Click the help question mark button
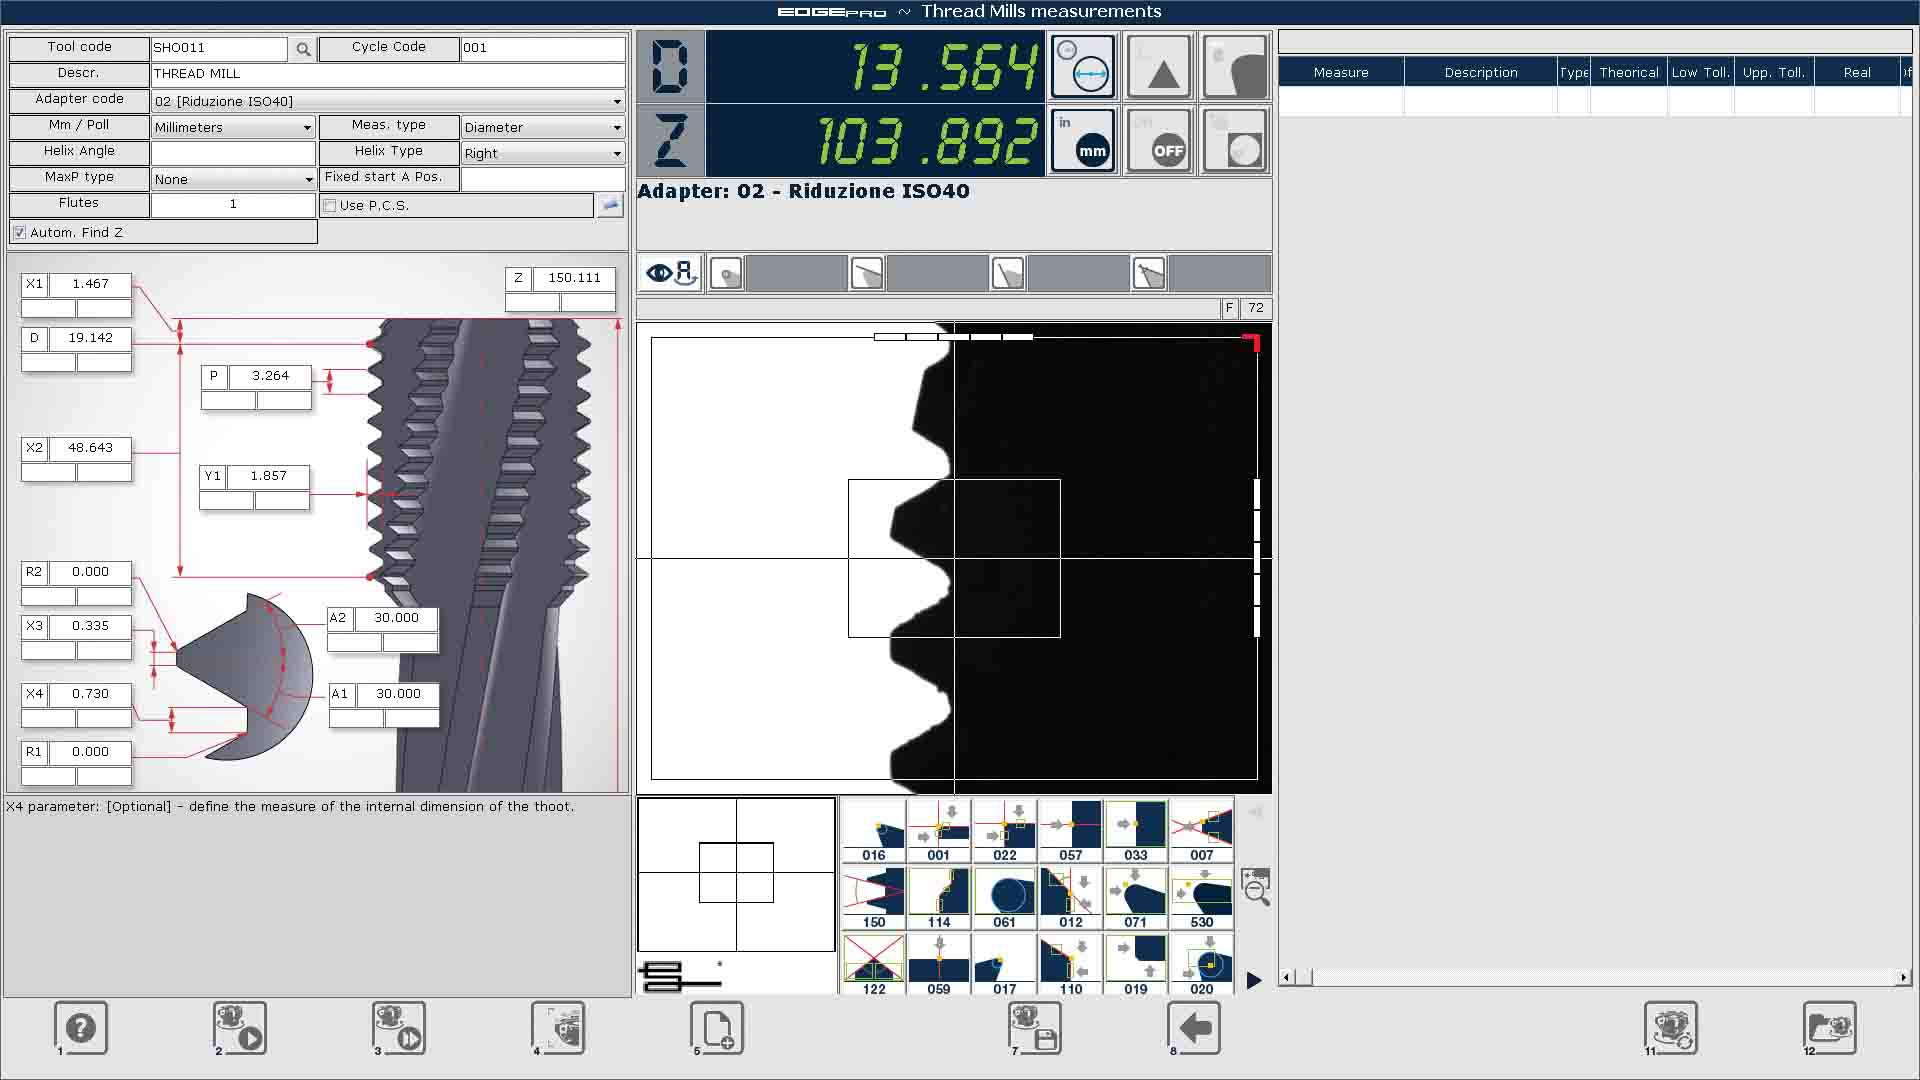This screenshot has width=1920, height=1080. [81, 1028]
